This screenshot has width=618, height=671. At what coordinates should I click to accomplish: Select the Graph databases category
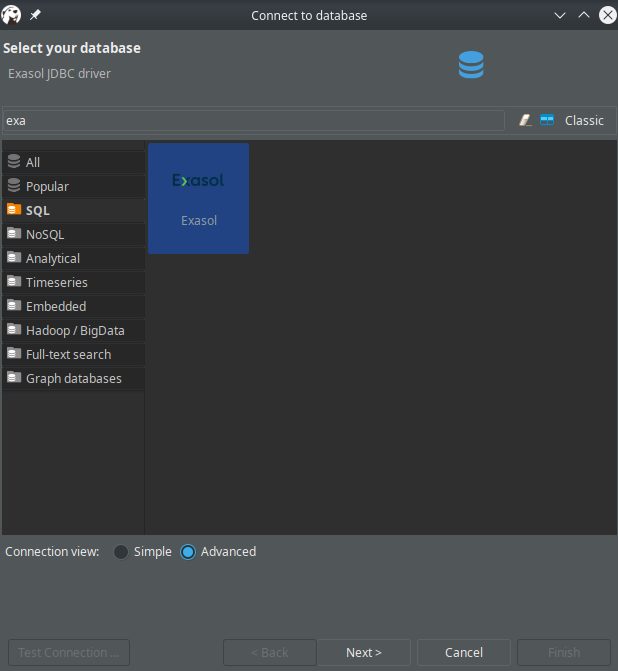[x=74, y=378]
